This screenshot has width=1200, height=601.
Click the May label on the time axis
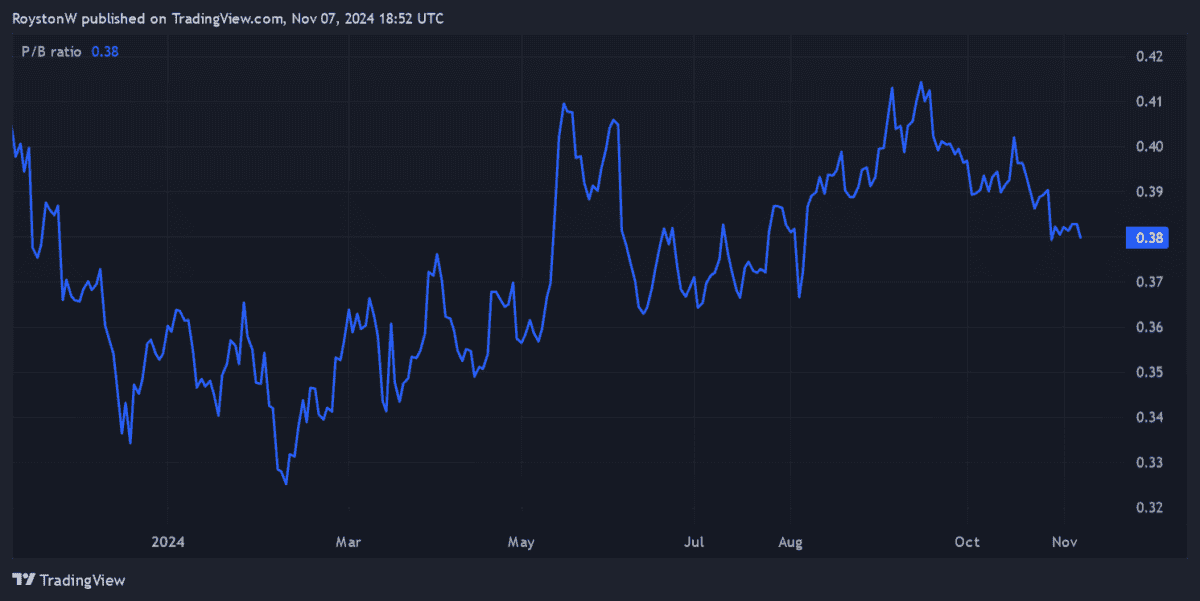tap(520, 542)
